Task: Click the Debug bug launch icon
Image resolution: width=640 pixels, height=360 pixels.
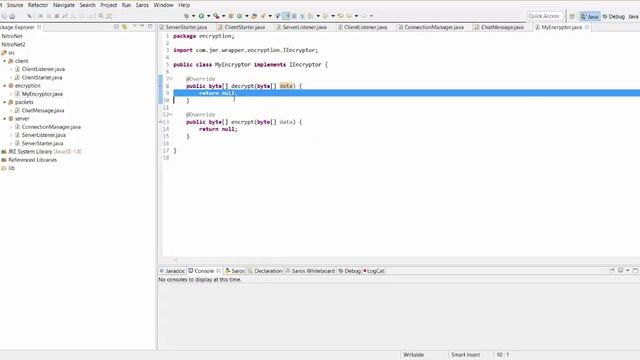Action: 186,16
